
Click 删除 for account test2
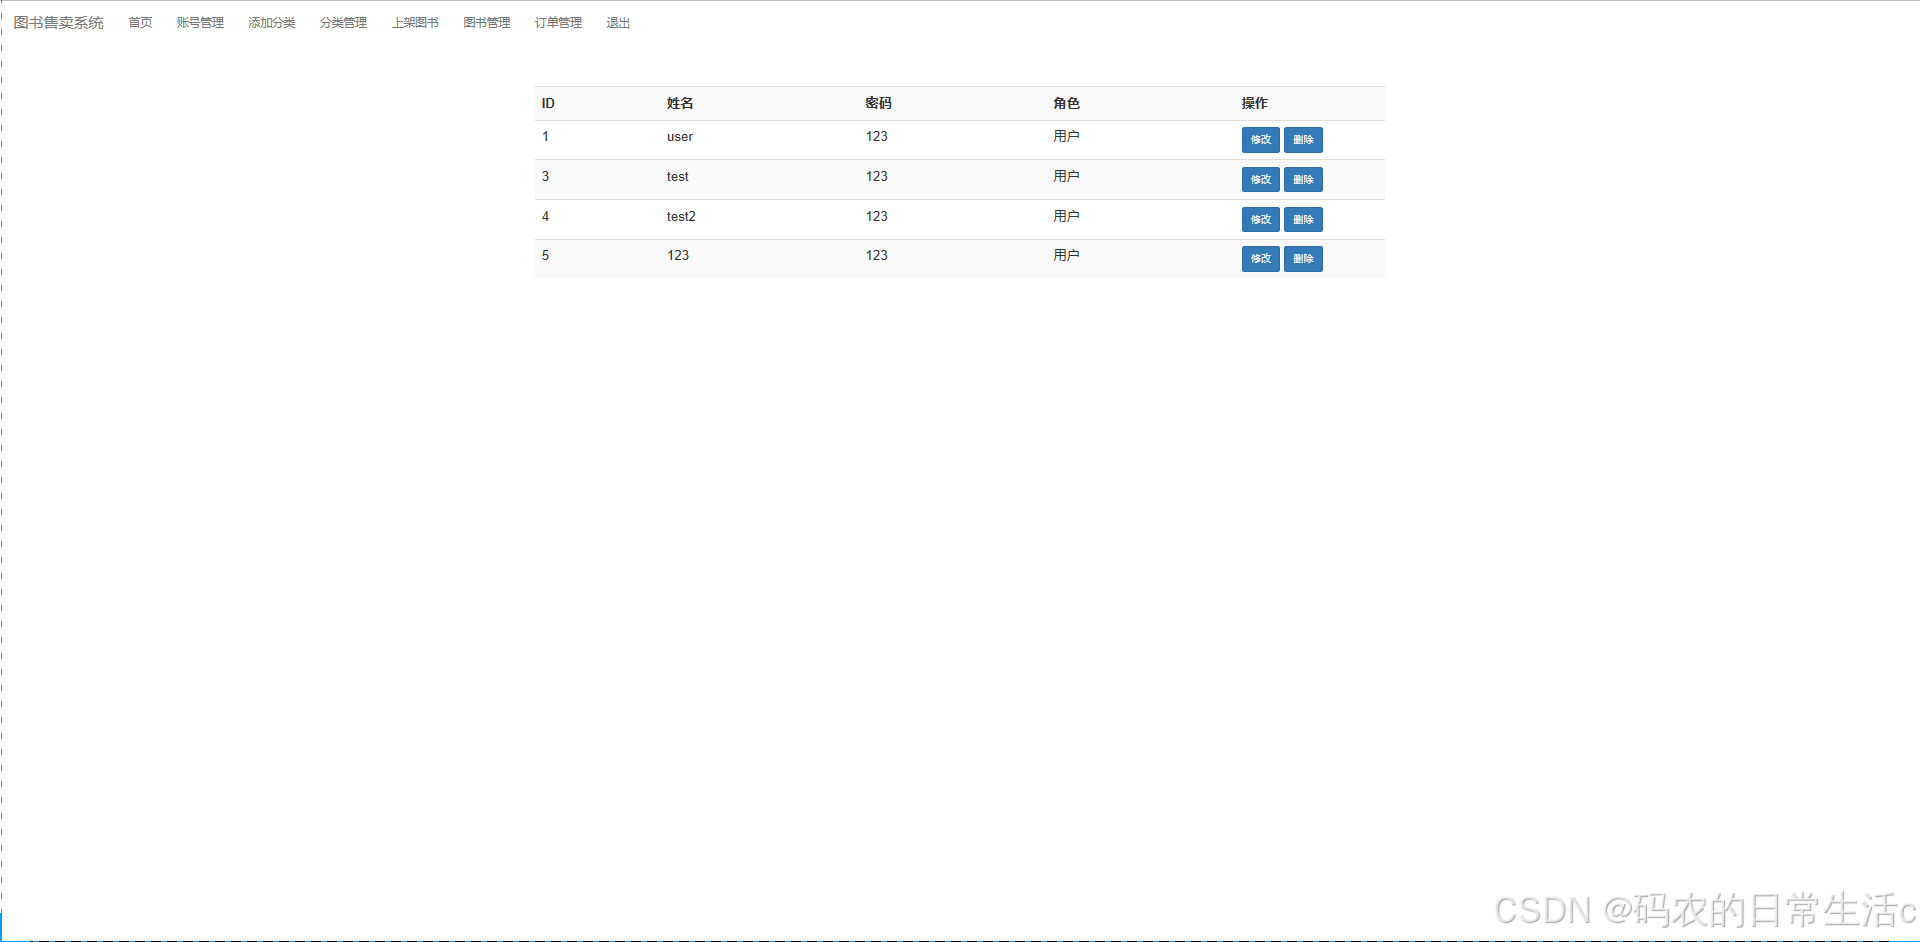[x=1302, y=219]
